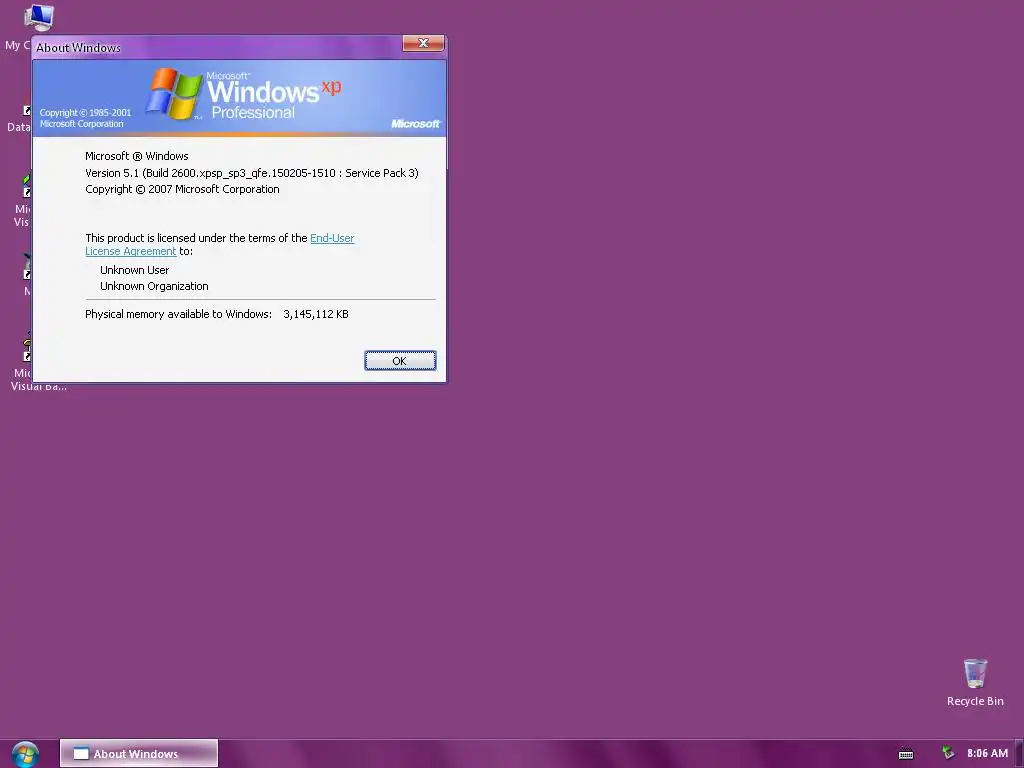The height and width of the screenshot is (768, 1024).
Task: Click the Version 5.1 build text line
Action: (x=251, y=173)
